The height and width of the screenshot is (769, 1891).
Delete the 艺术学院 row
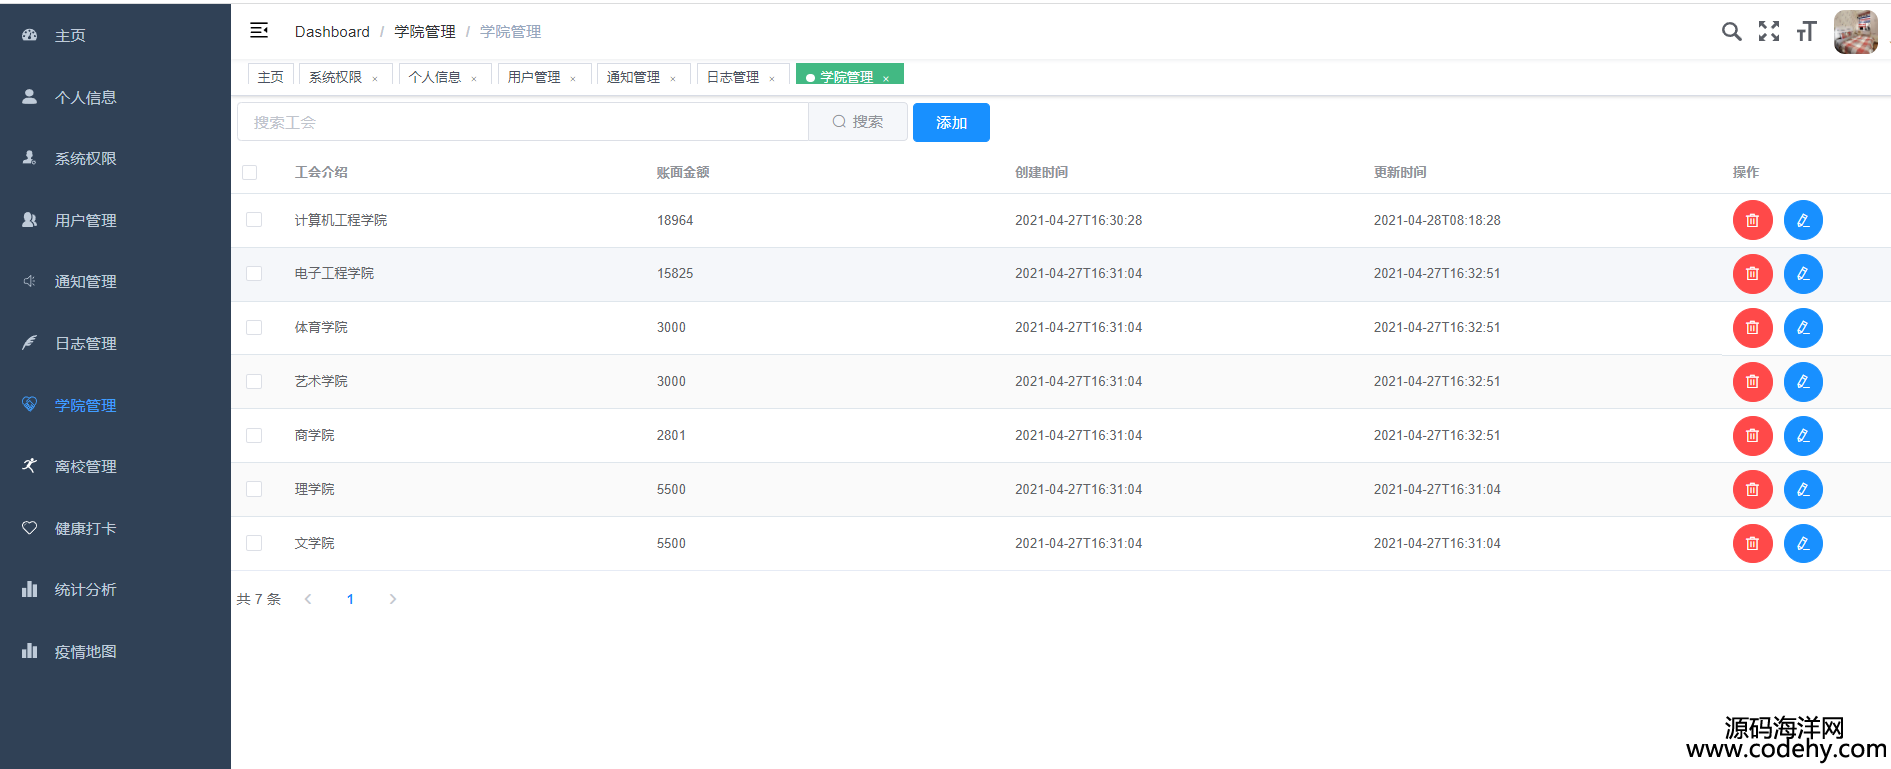click(1752, 382)
